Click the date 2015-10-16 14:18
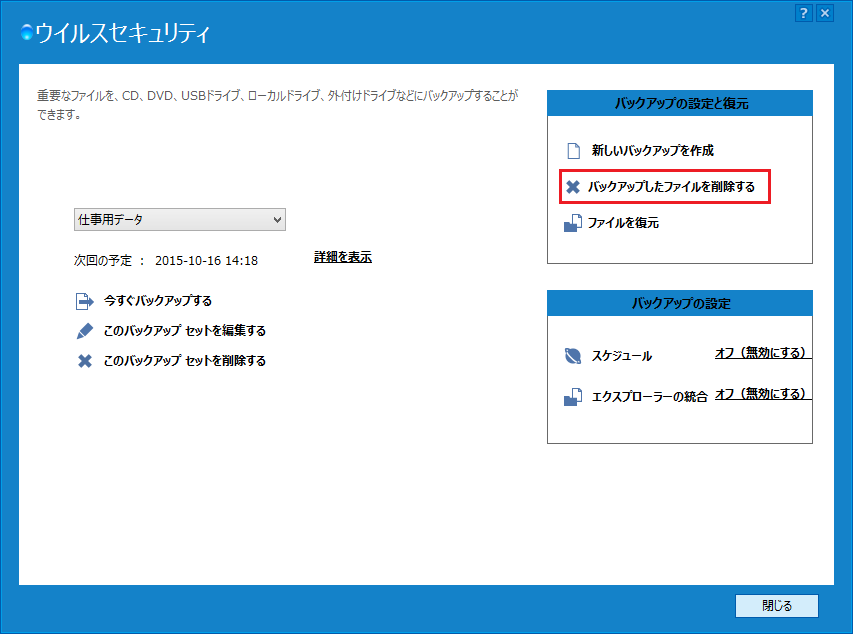 206,261
